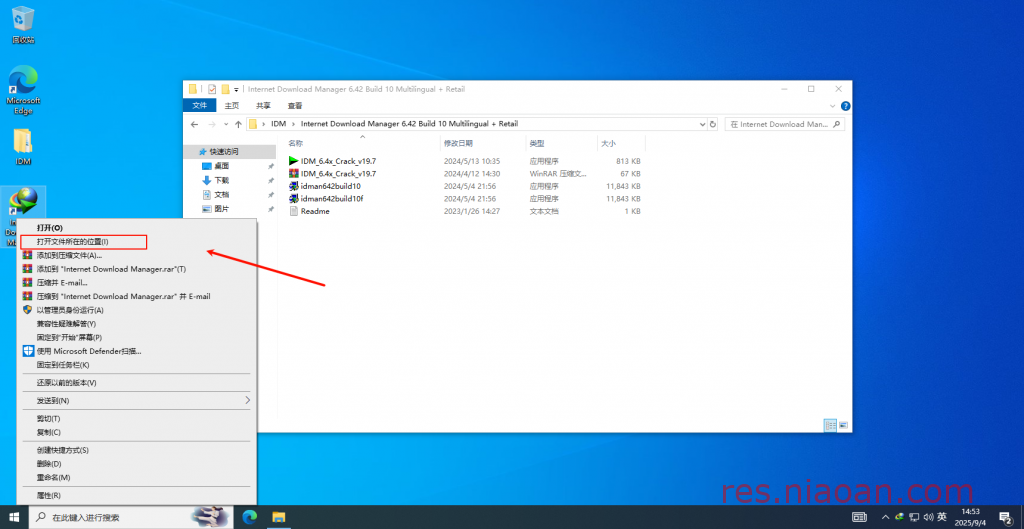This screenshot has height=529, width=1024.
Task: Click the IDM_6.4x_Crack_v19.7 application file icon
Action: 294,161
